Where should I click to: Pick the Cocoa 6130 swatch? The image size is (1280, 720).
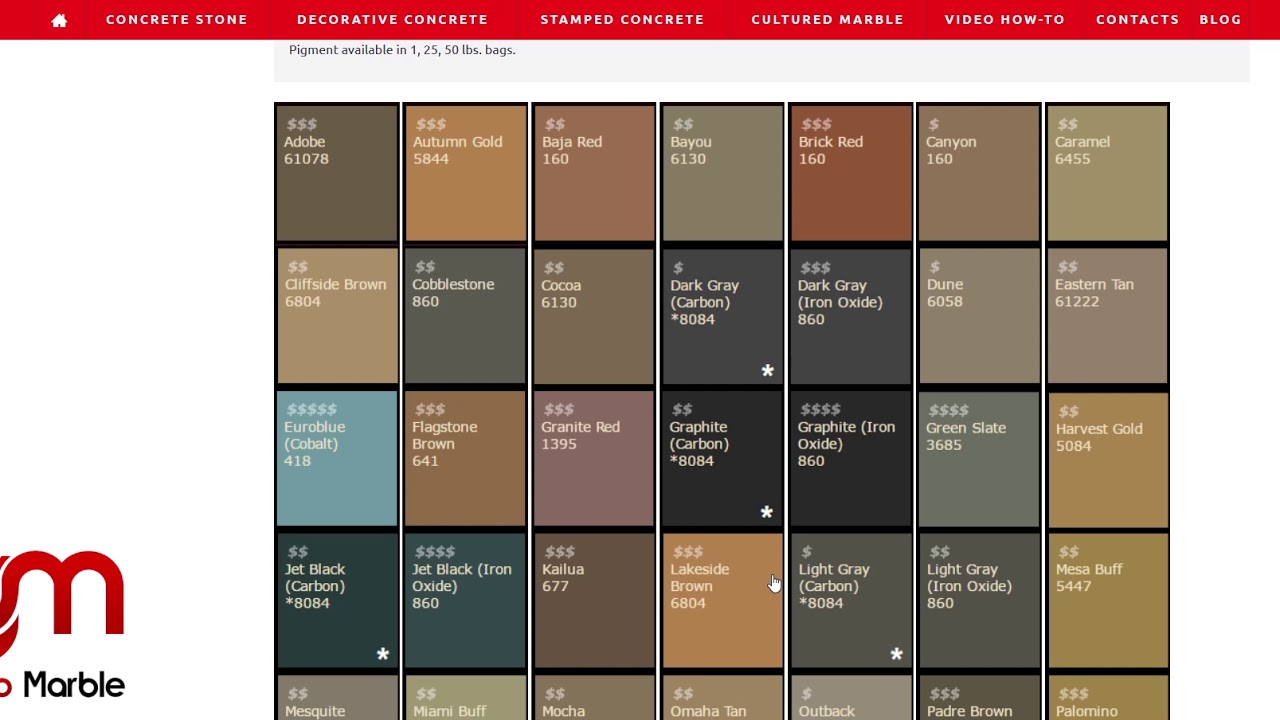point(594,316)
